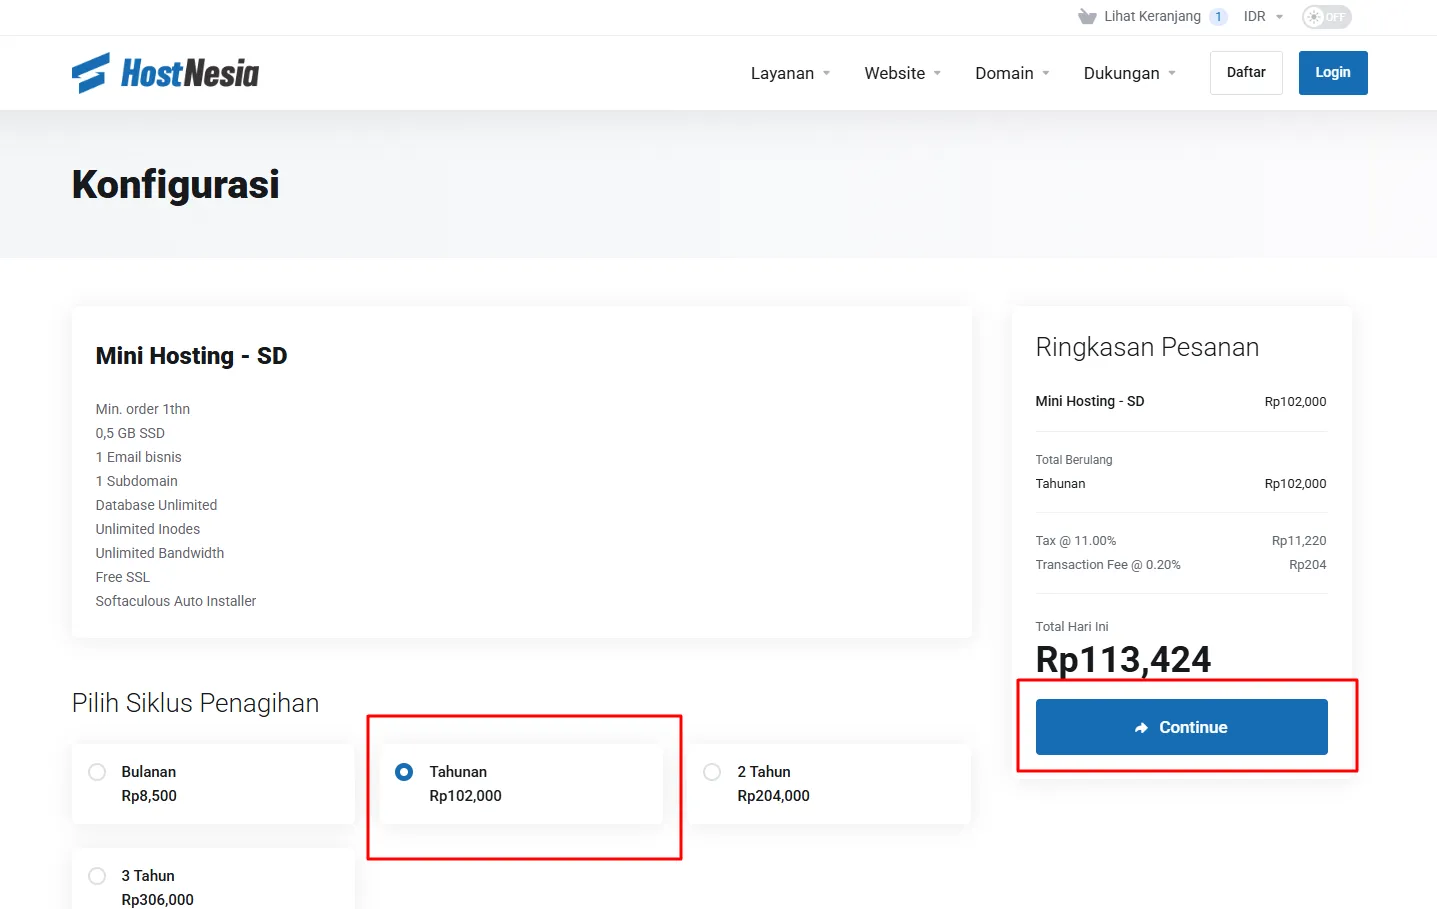Image resolution: width=1437 pixels, height=909 pixels.
Task: Click the Pilih Siklus Penagihan heading
Action: tap(195, 703)
